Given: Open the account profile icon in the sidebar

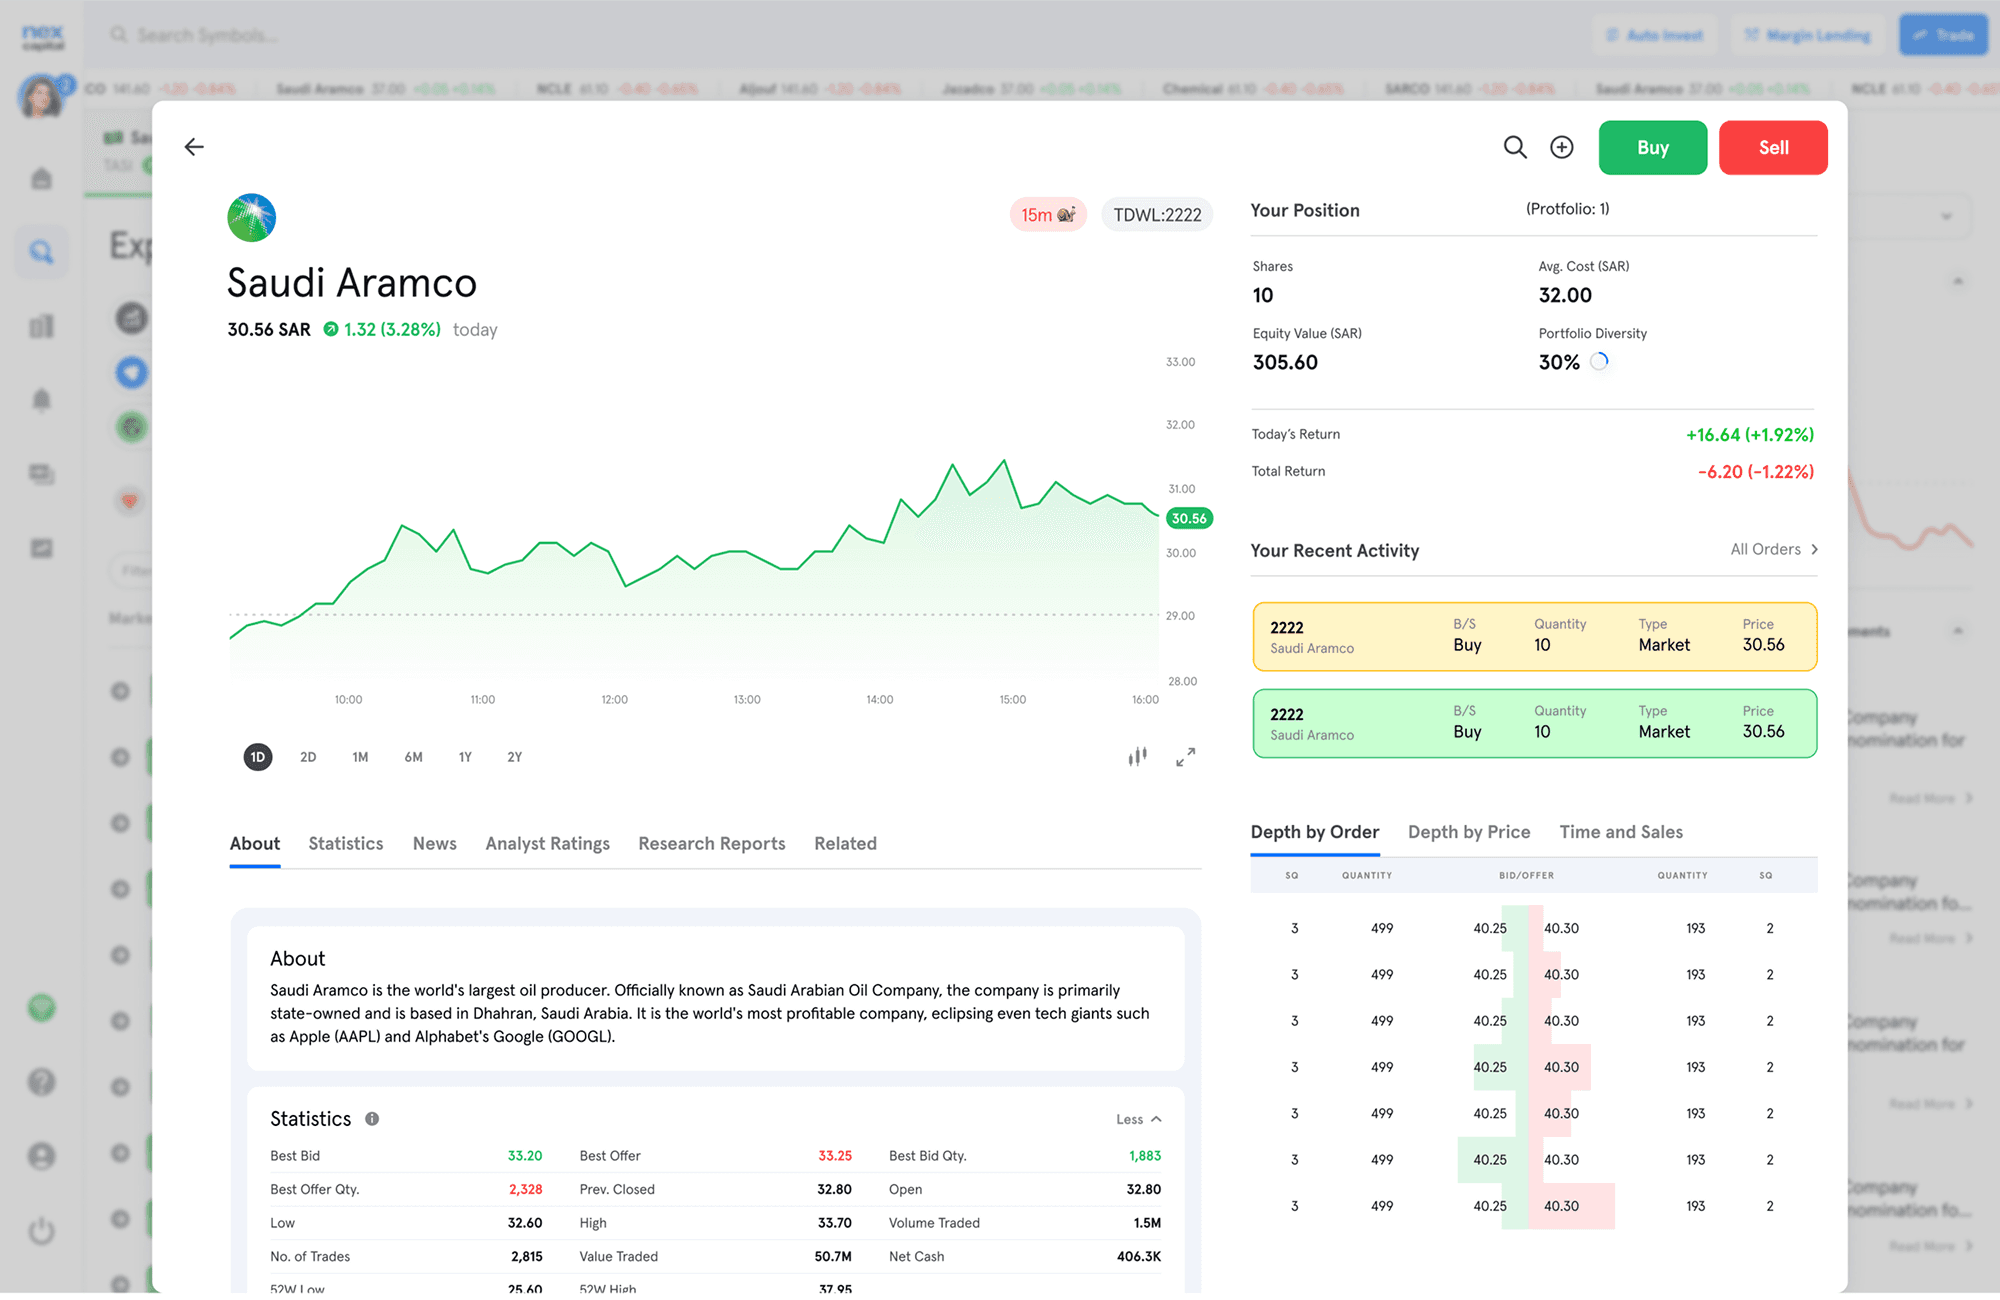Looking at the screenshot, I should click(x=41, y=1156).
